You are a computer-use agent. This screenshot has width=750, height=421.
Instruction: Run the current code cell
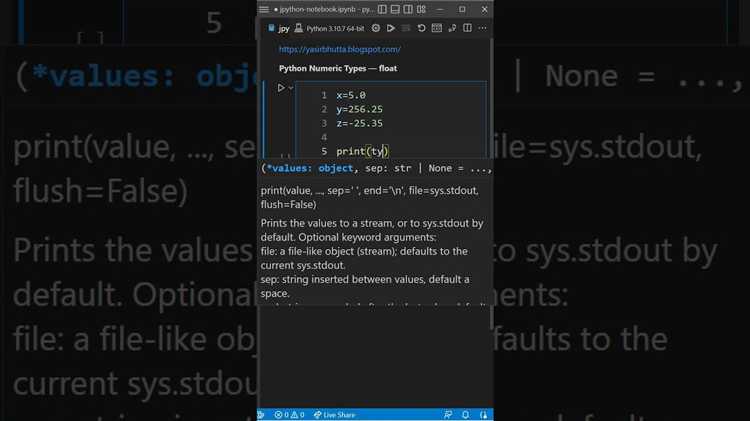[x=281, y=88]
